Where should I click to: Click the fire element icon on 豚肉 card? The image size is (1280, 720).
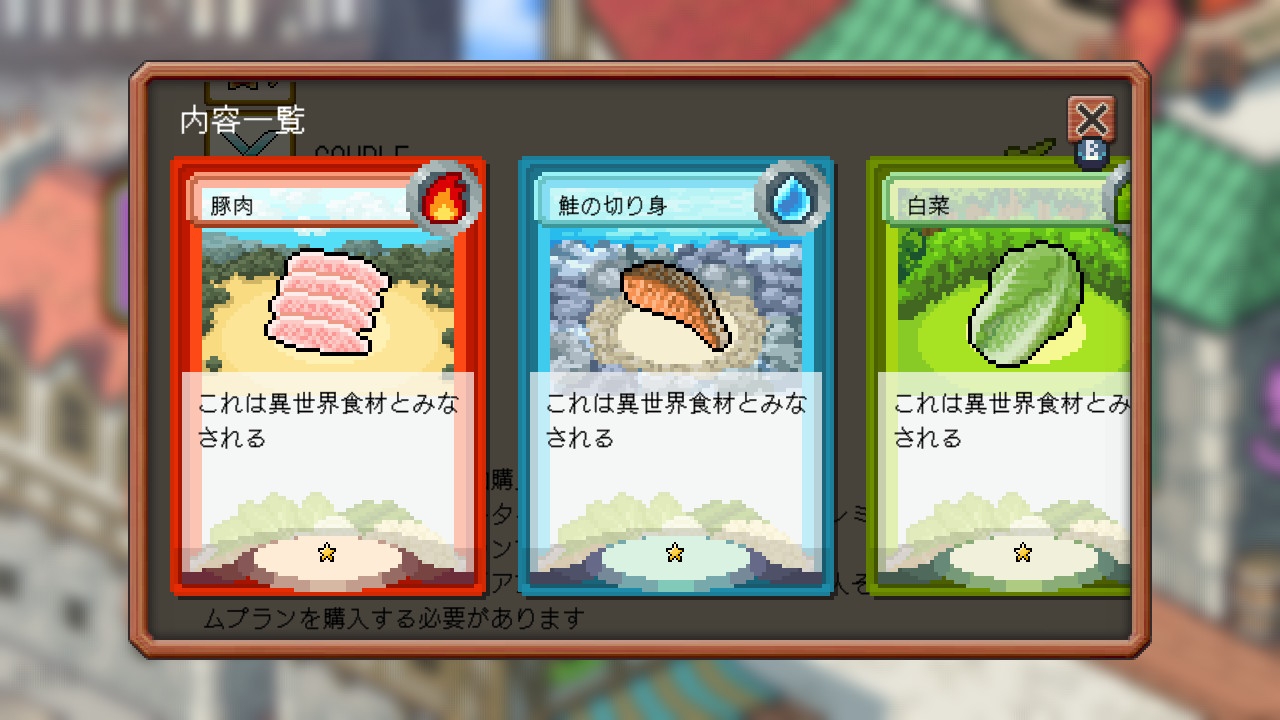coord(446,198)
